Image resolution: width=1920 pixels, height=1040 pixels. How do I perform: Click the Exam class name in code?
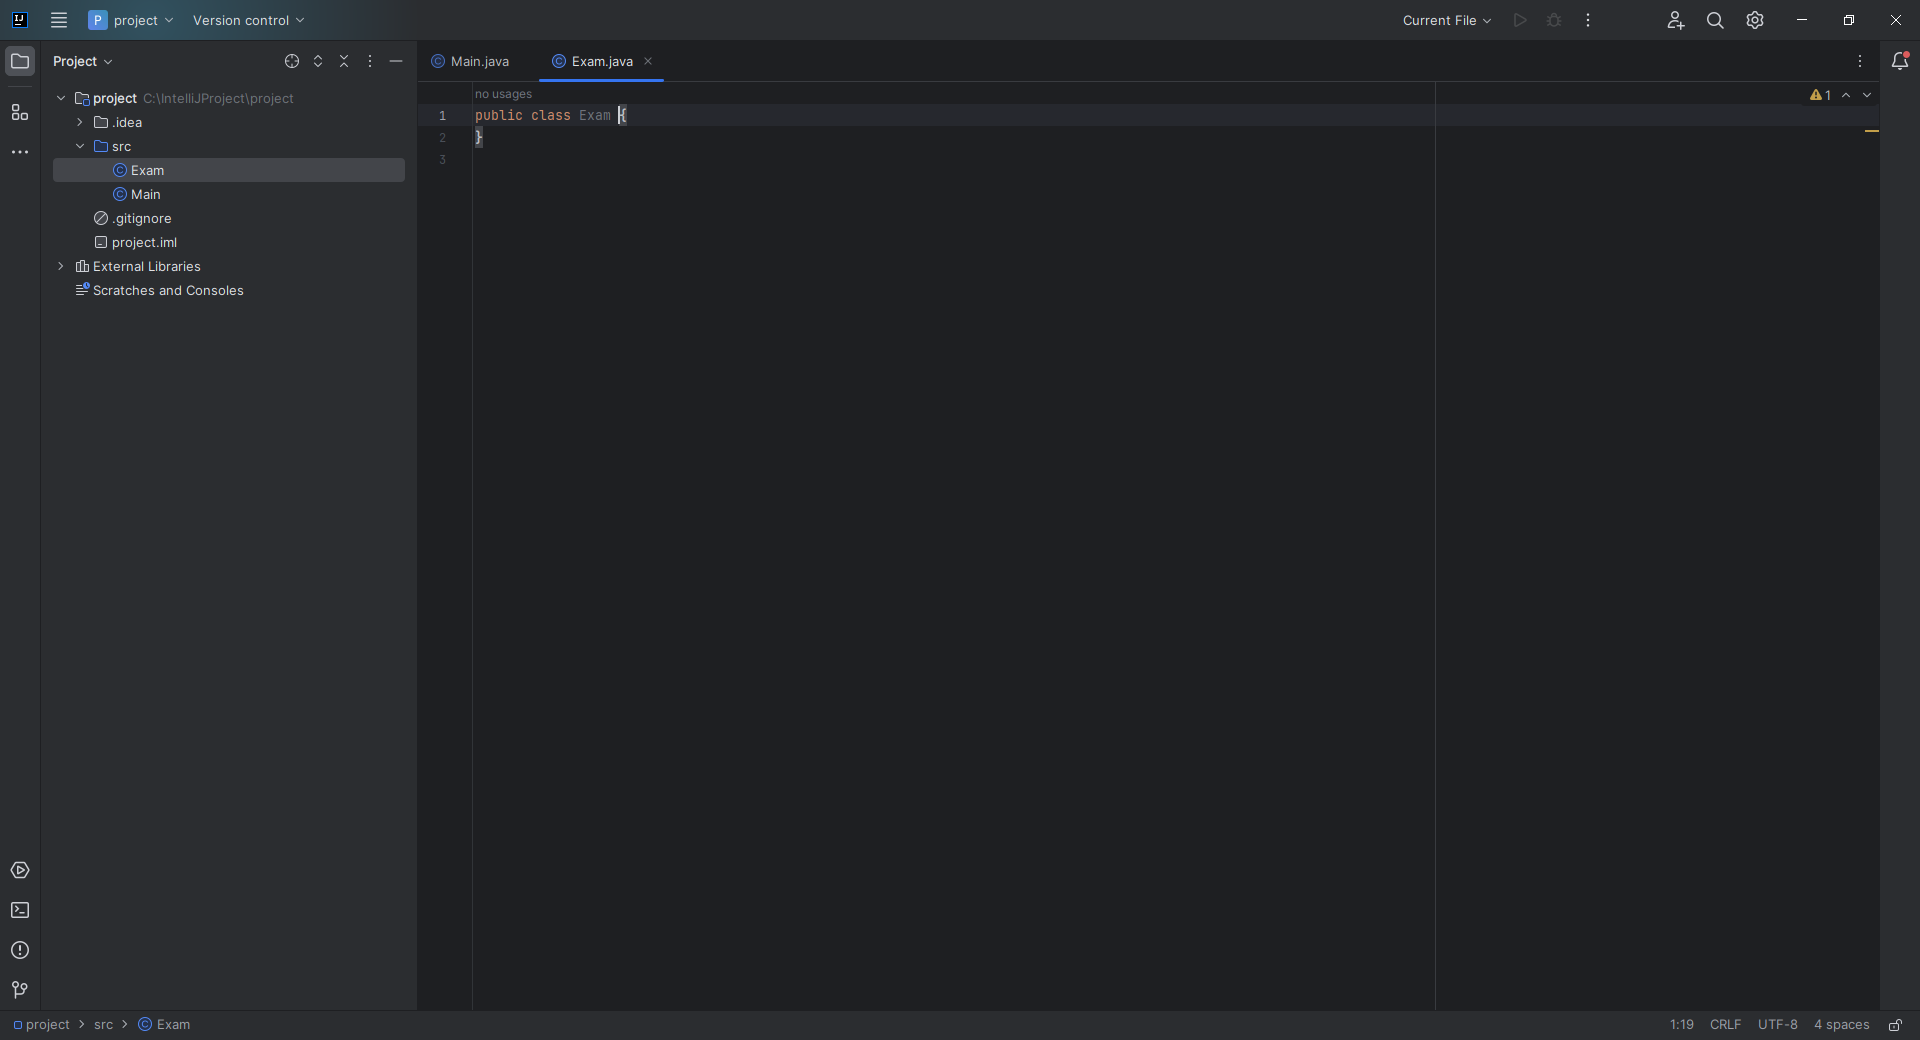pos(595,116)
